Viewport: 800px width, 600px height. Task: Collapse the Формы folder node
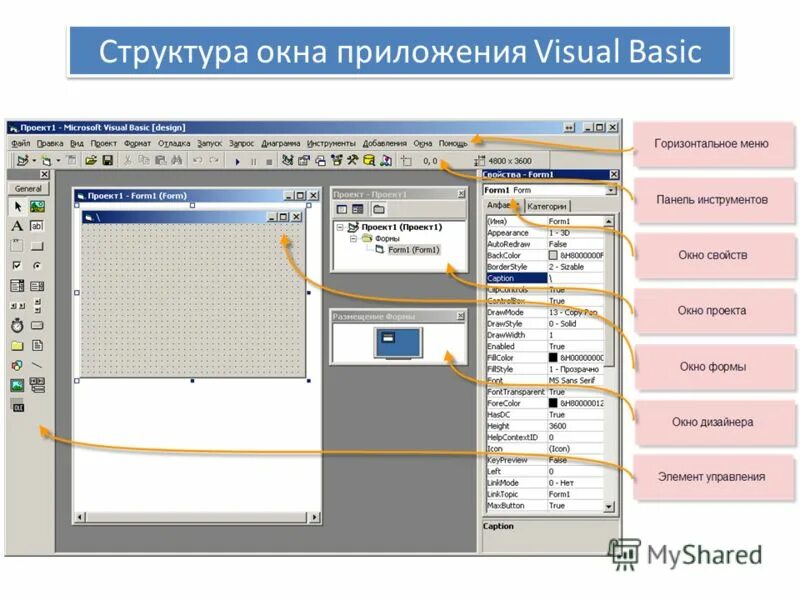click(353, 238)
